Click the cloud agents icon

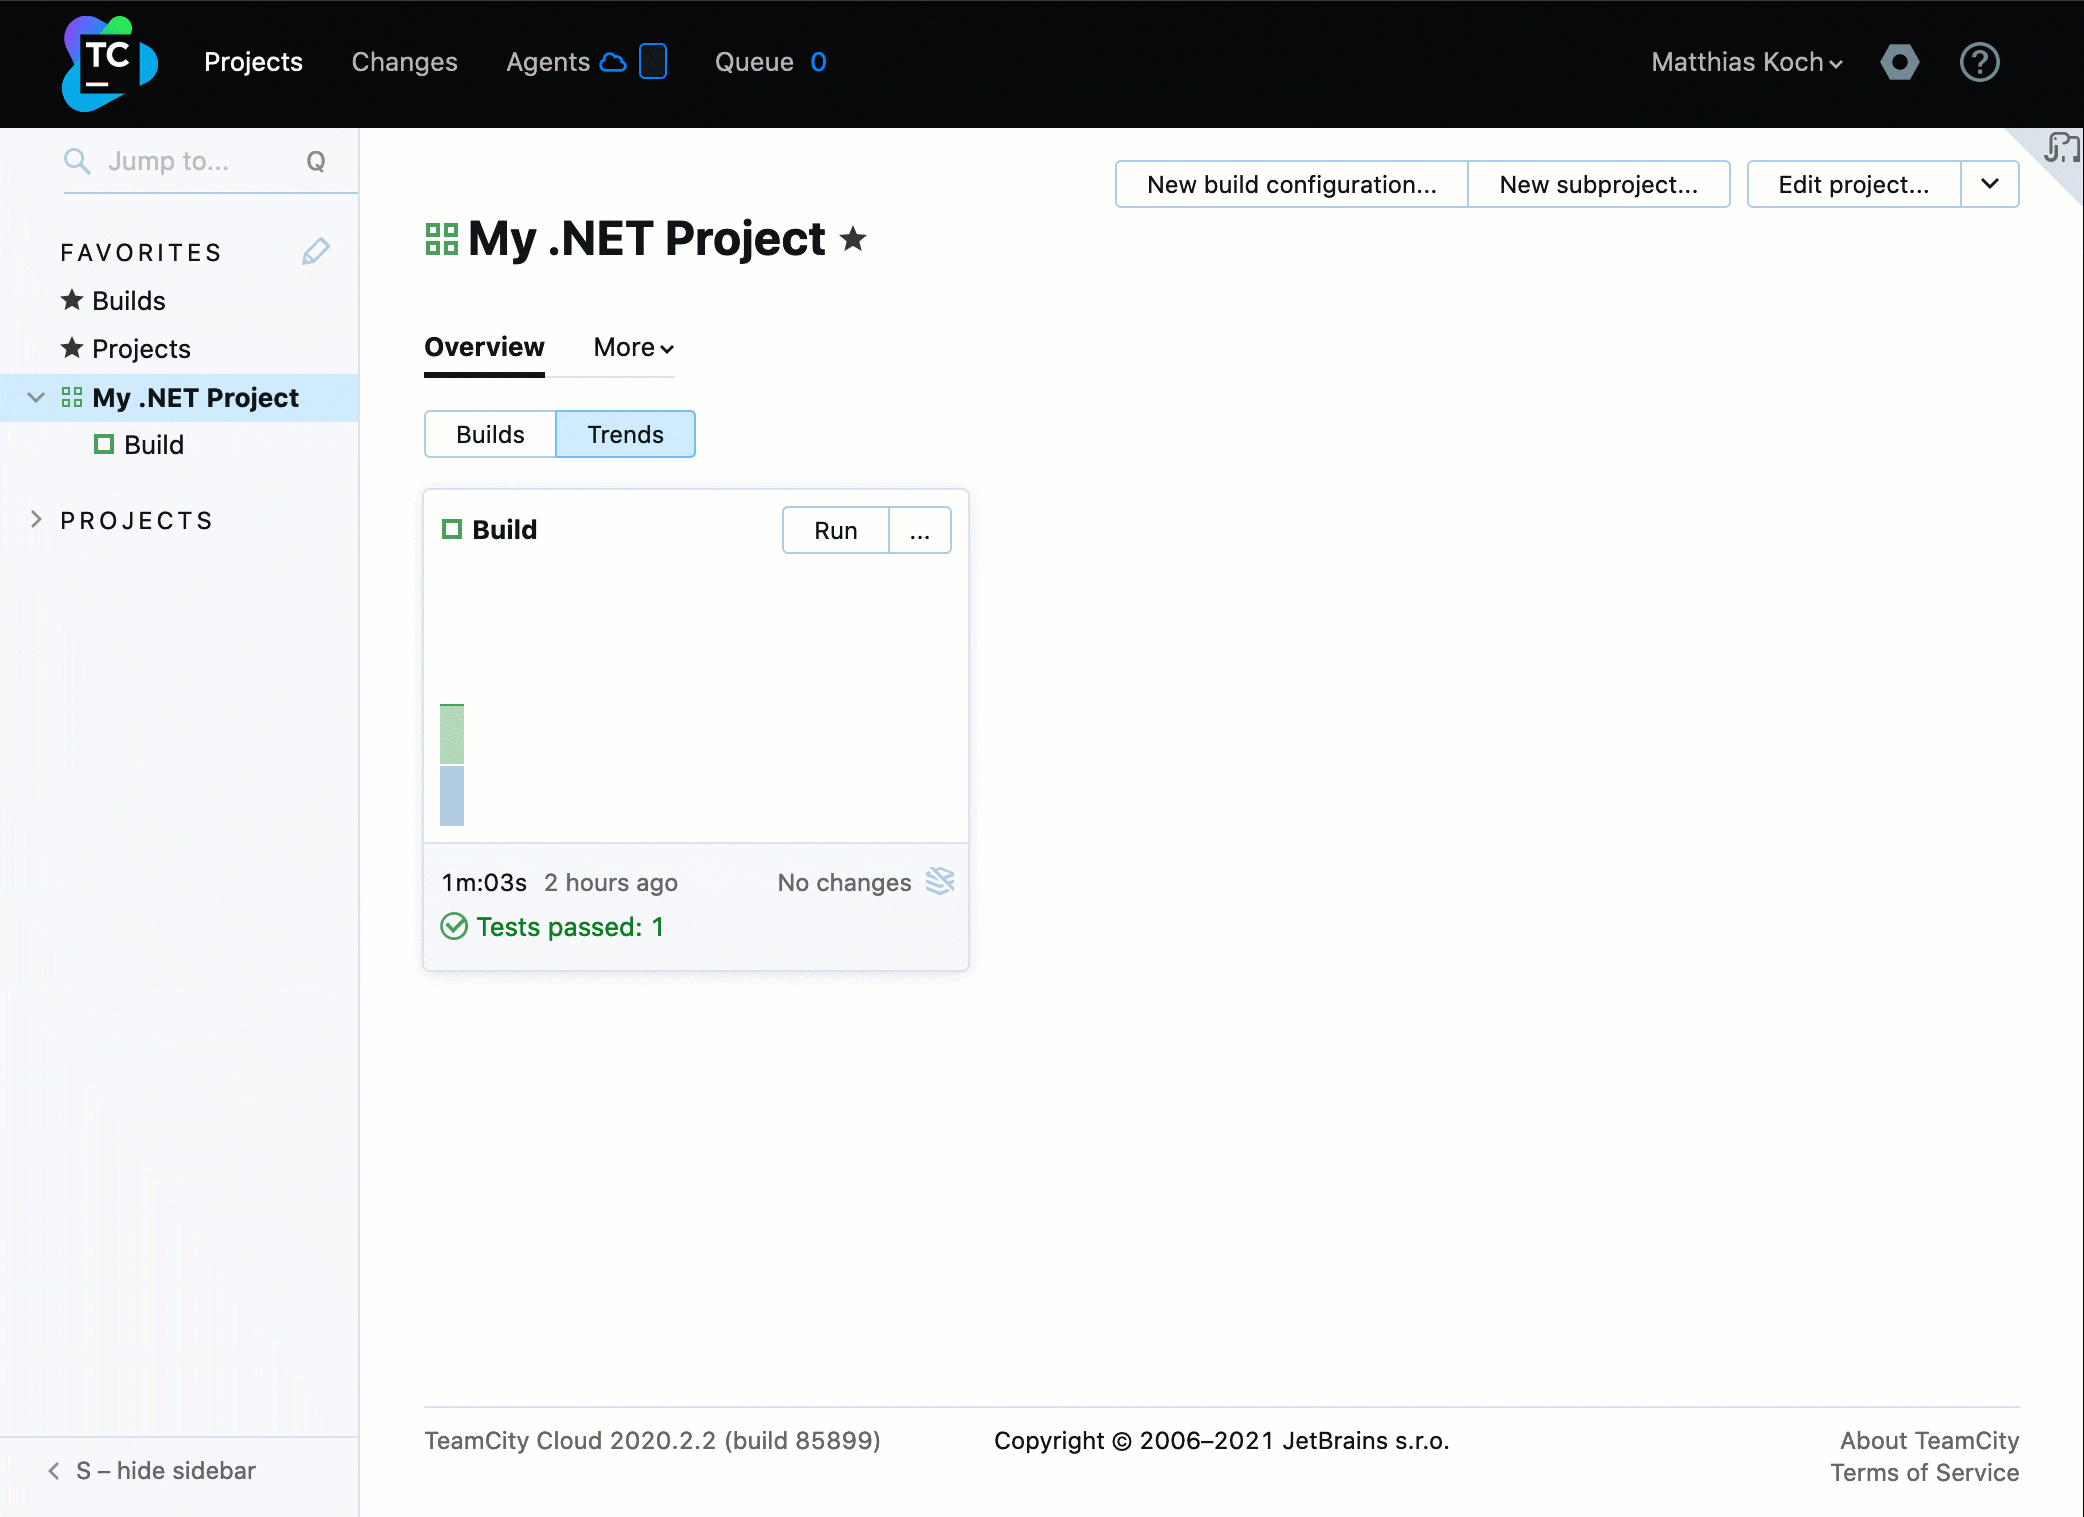click(613, 63)
